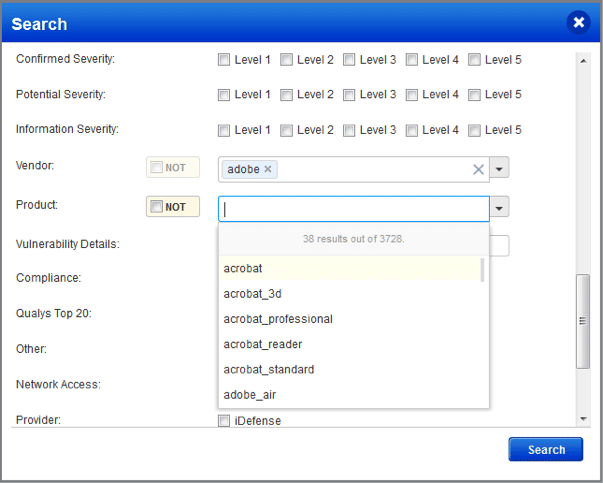The height and width of the screenshot is (483, 603).
Task: Click the scroll up arrow of dialog
Action: coord(583,61)
